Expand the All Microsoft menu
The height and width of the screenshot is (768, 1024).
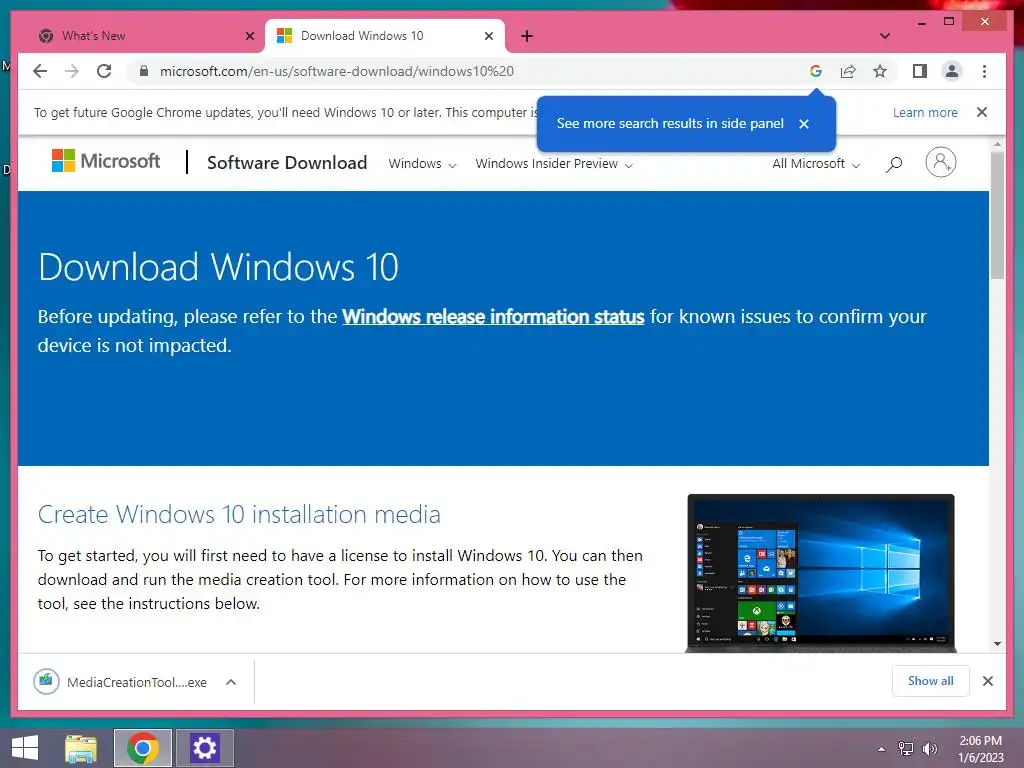point(816,164)
